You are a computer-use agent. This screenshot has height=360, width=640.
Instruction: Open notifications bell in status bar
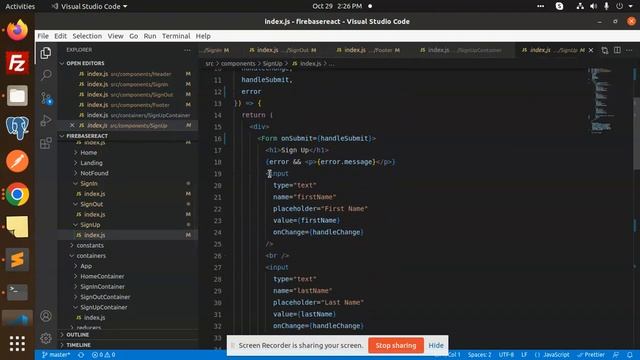(x=630, y=355)
